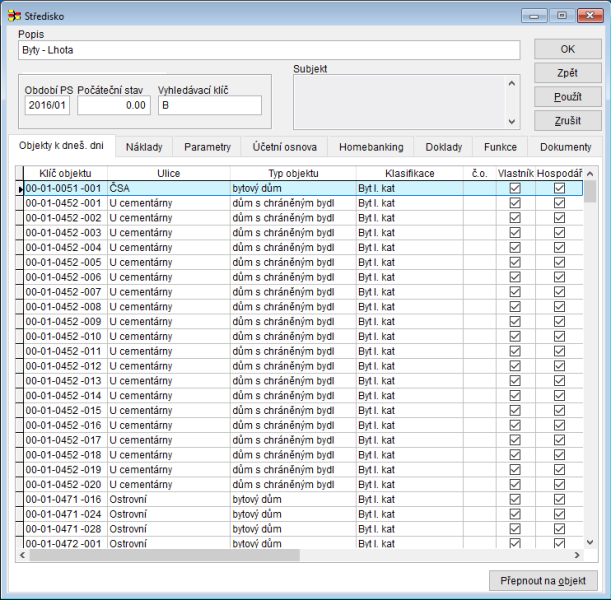Click the row indicator arrow beside 00-01-0051 -001
The height and width of the screenshot is (600, 611).
point(21,188)
